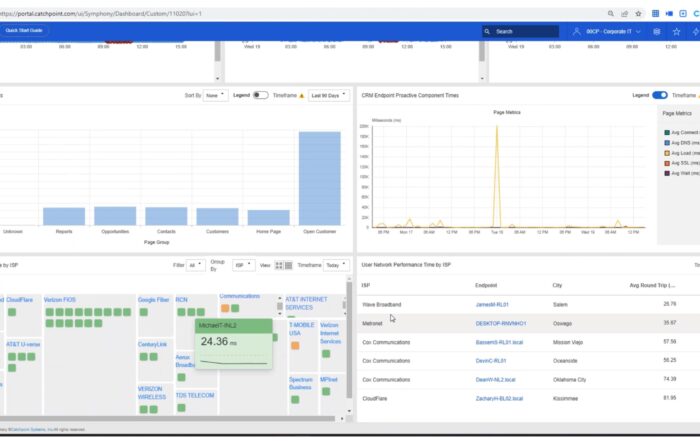This screenshot has width=700, height=441.
Task: Toggle Avg DNS series in legend
Action: pos(681,143)
